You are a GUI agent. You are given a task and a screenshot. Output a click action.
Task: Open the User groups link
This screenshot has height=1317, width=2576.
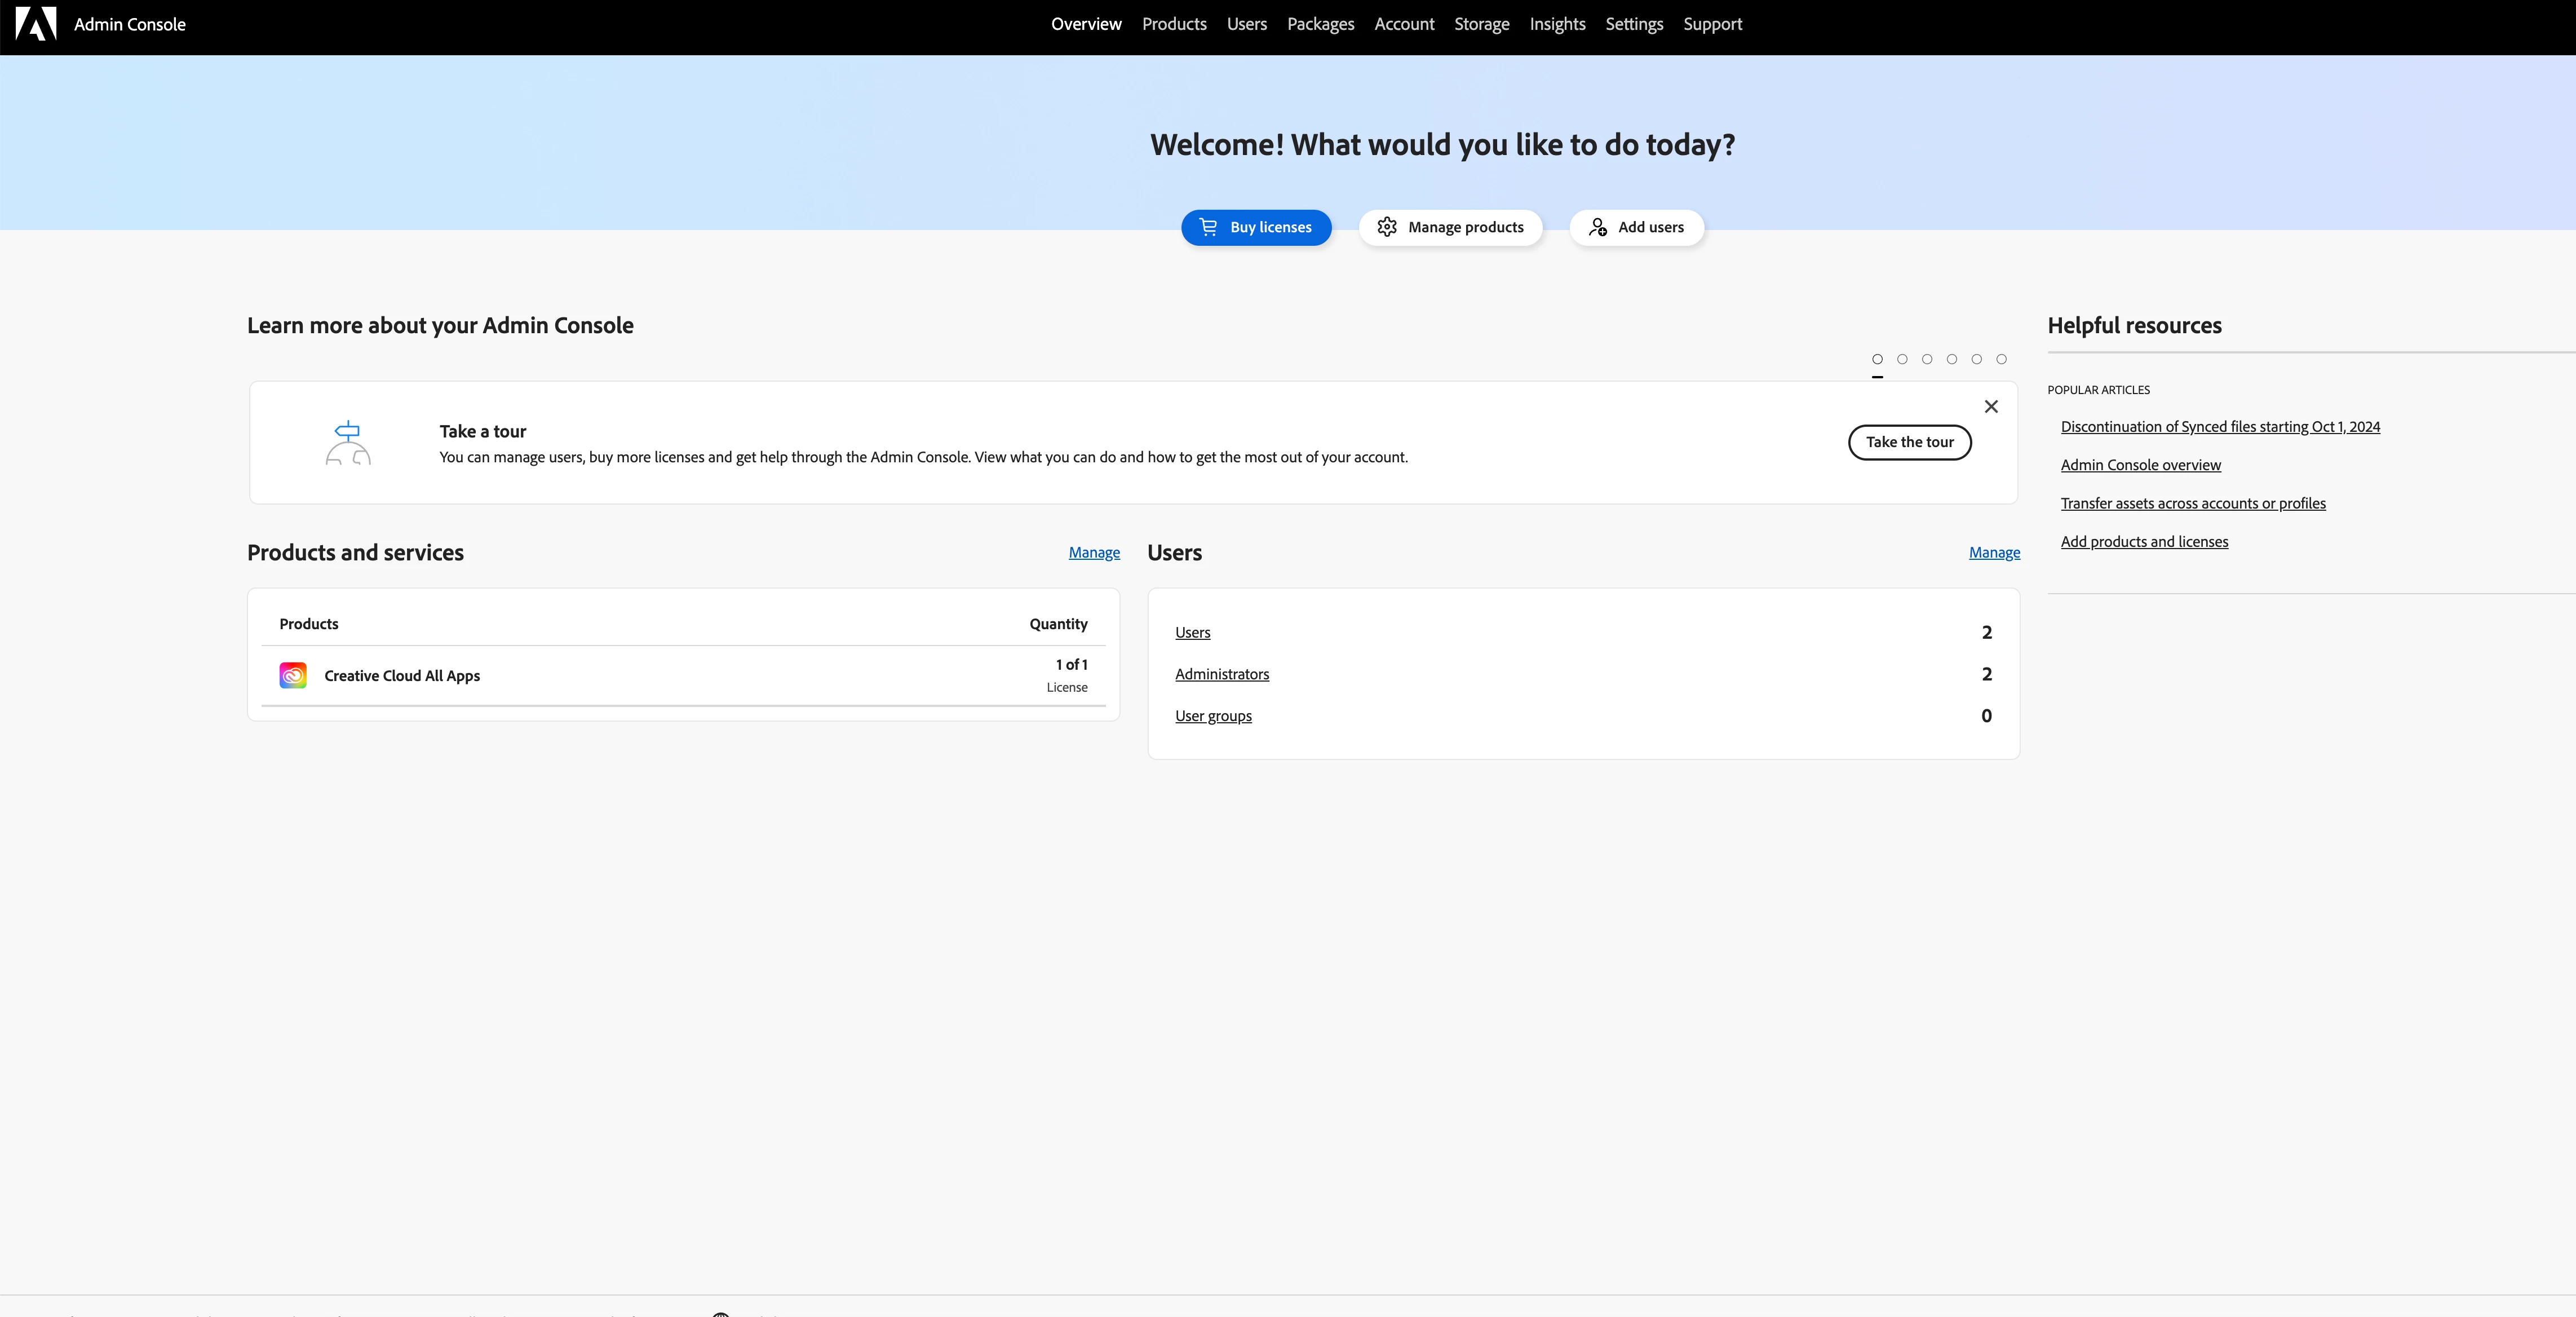[1213, 716]
